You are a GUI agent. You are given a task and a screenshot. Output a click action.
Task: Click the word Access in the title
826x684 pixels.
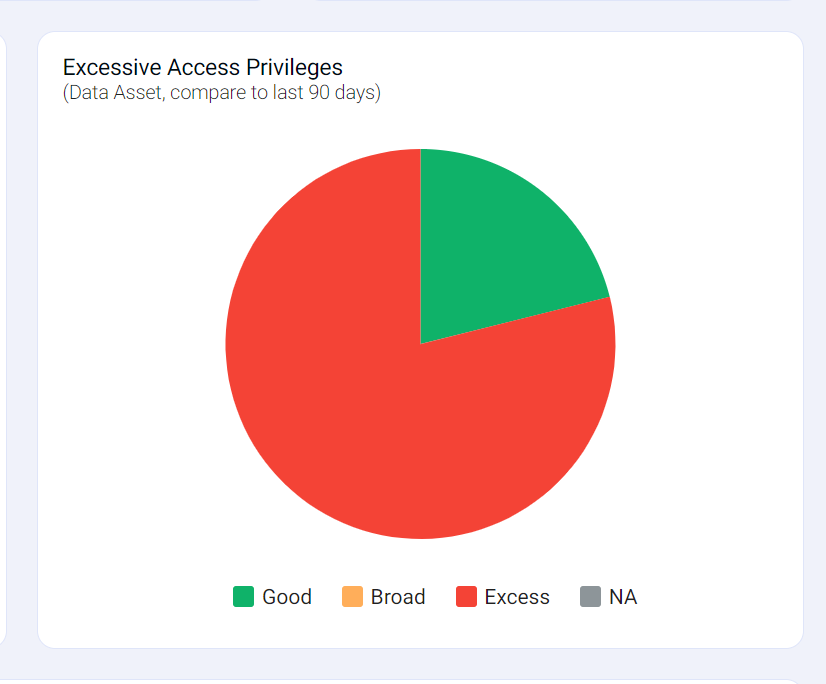[x=204, y=67]
